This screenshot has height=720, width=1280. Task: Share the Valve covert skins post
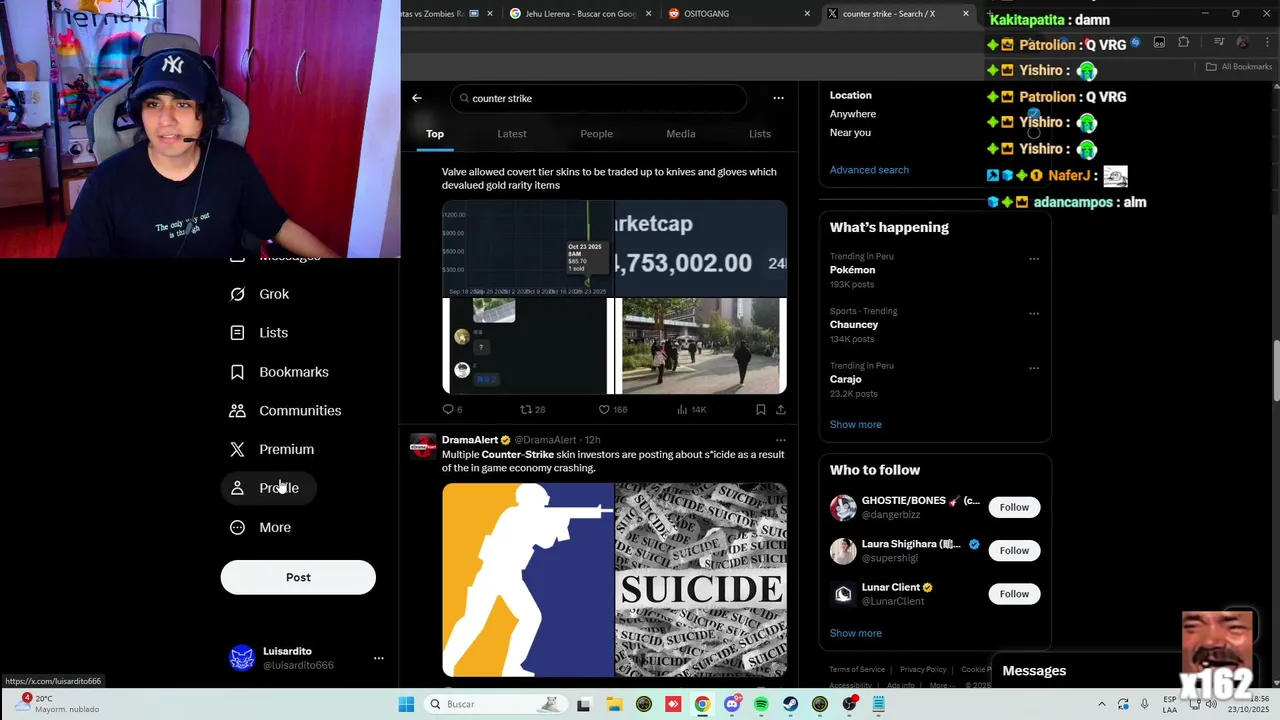point(781,409)
